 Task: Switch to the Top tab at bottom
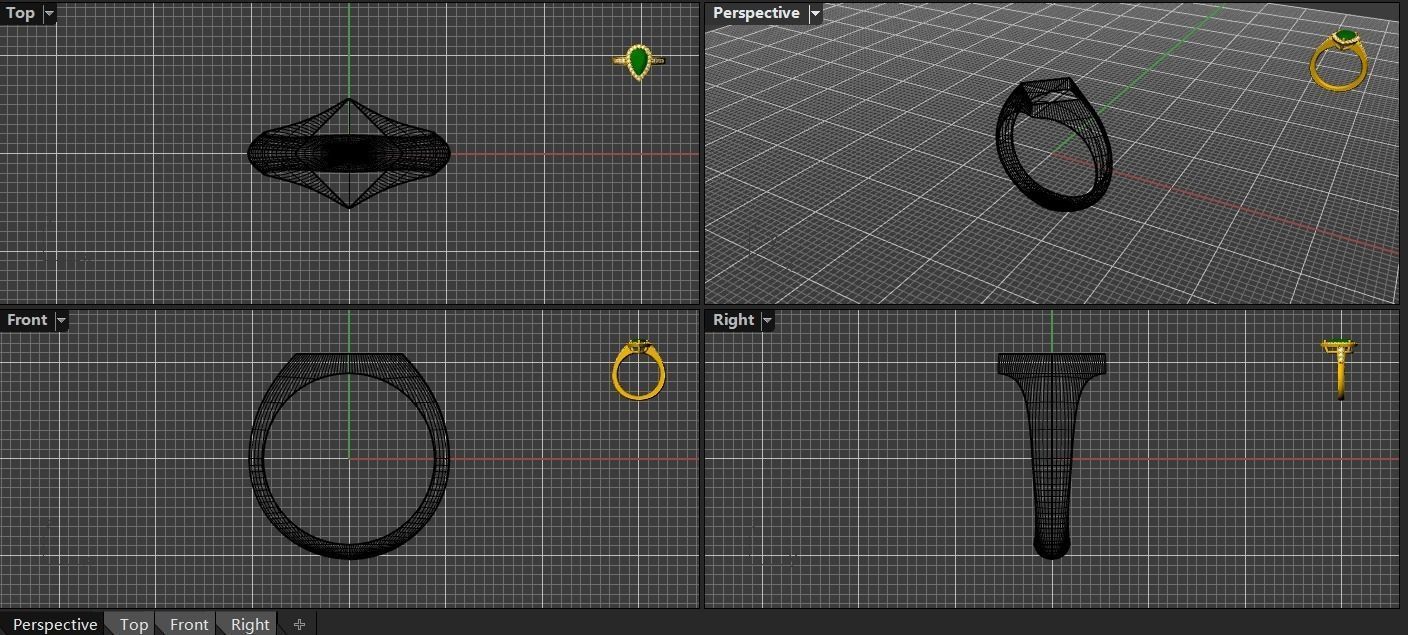click(x=133, y=624)
